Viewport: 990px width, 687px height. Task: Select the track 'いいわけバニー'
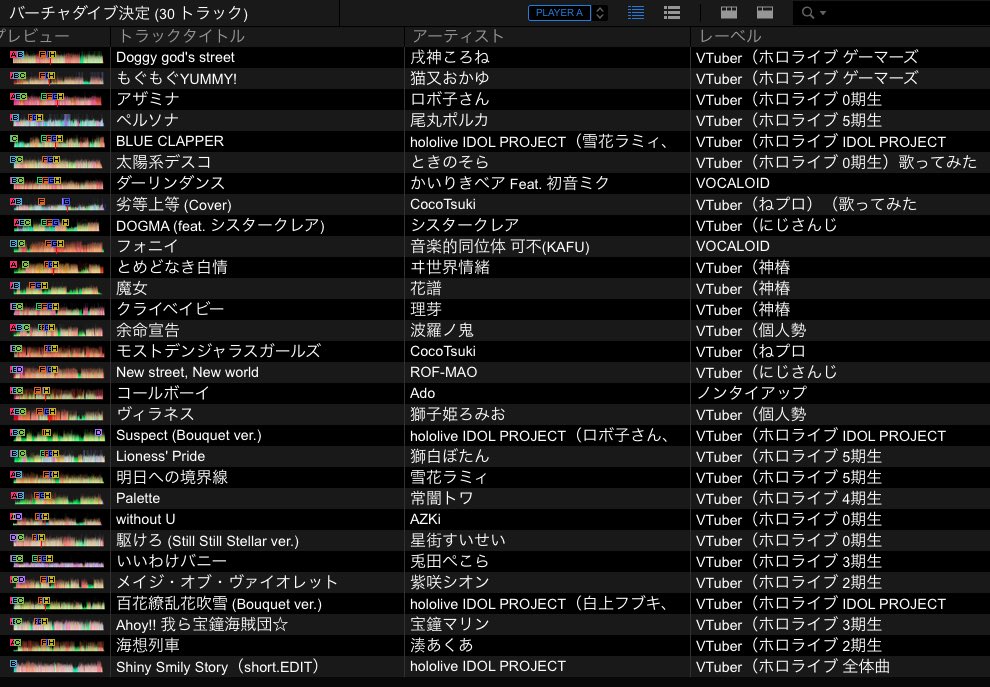coord(172,561)
